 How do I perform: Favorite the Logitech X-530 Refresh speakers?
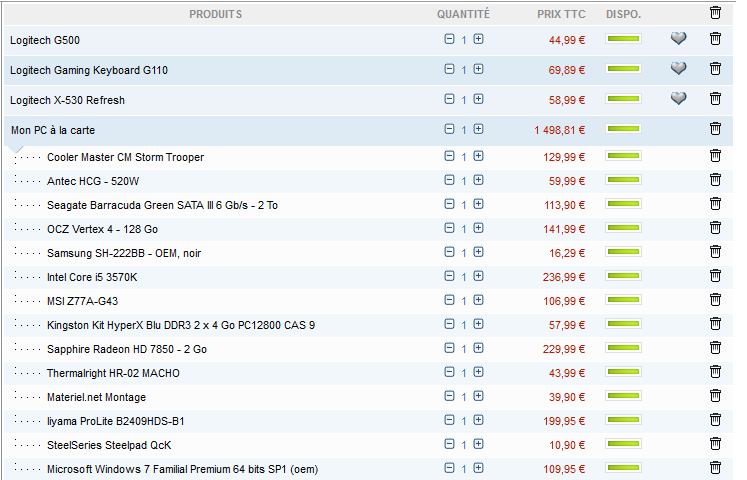679,99
